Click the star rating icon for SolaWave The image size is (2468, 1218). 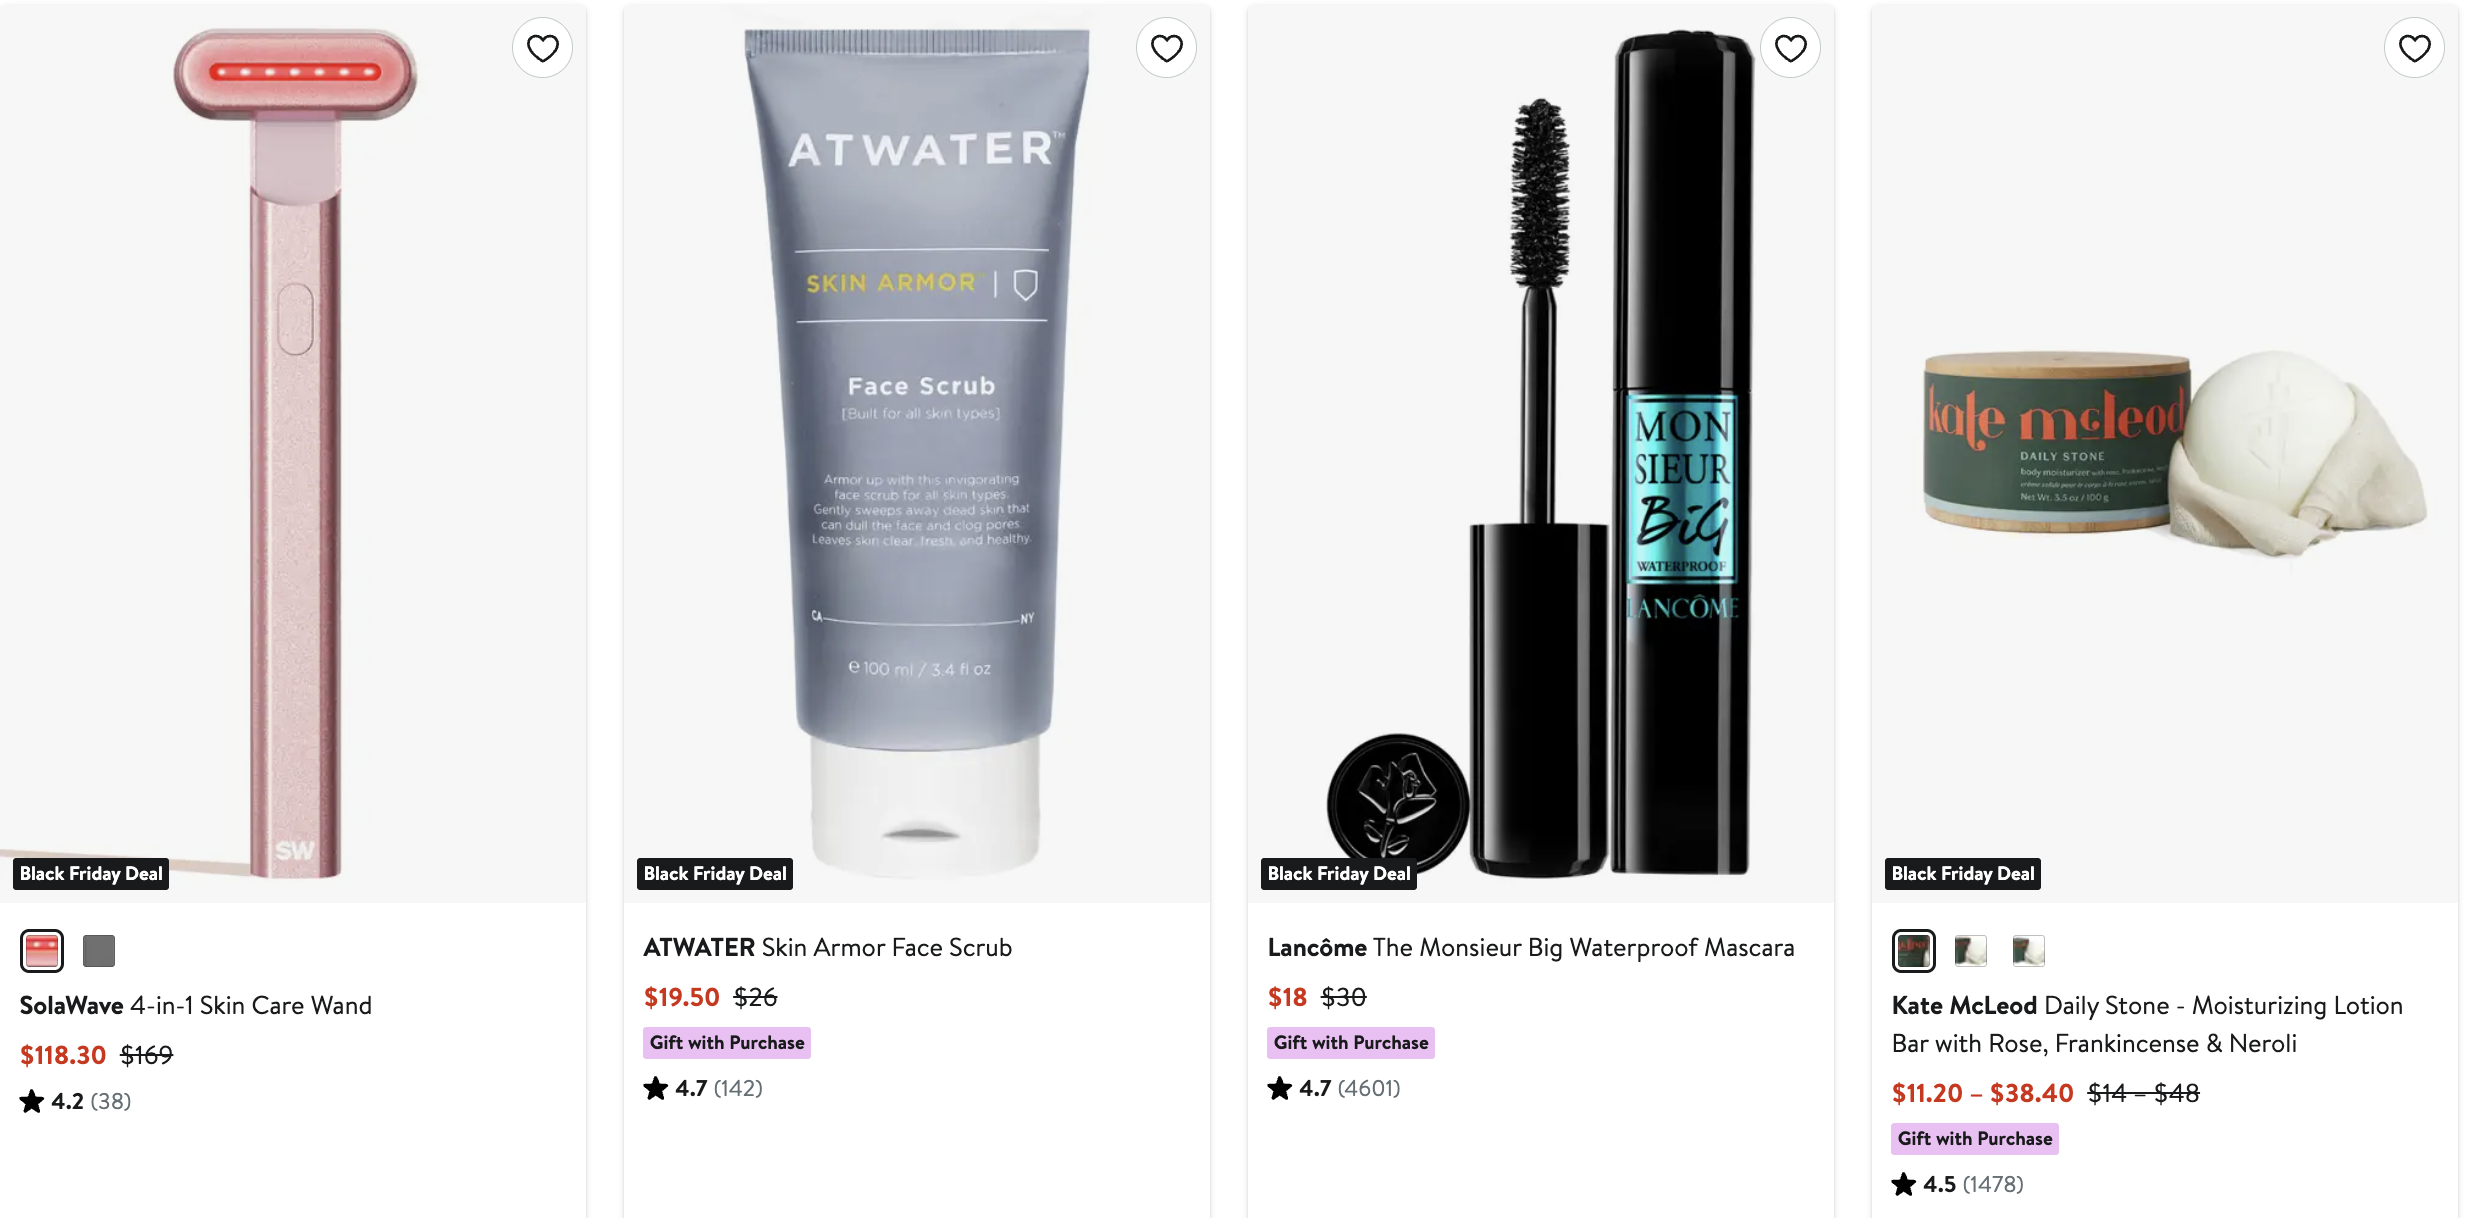(32, 1101)
